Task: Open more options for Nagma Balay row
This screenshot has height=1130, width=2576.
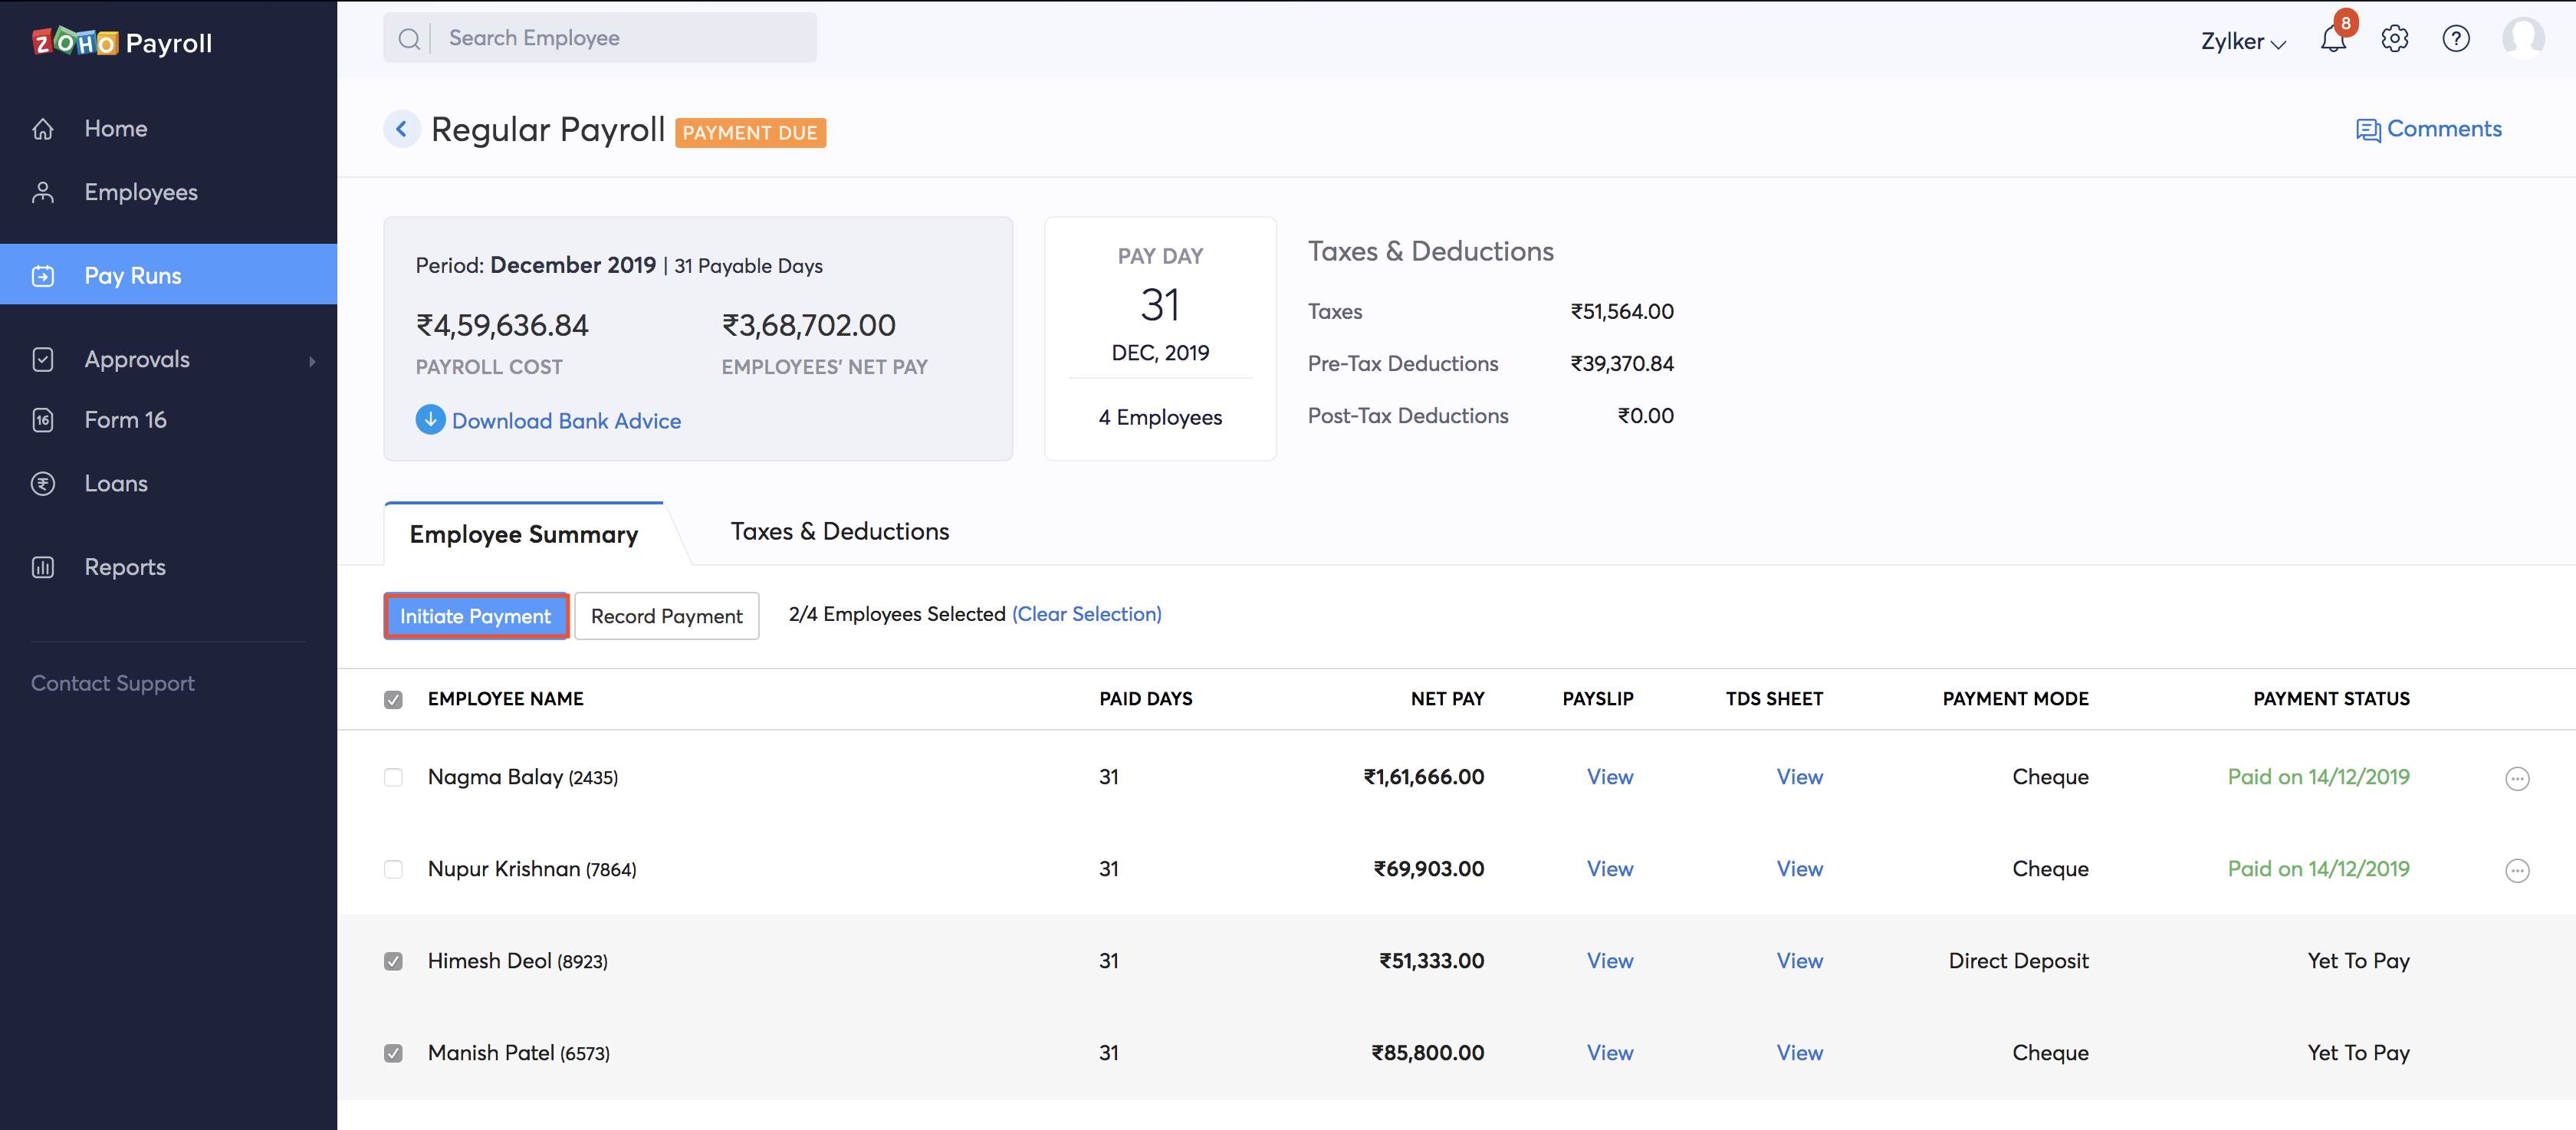Action: 2516,778
